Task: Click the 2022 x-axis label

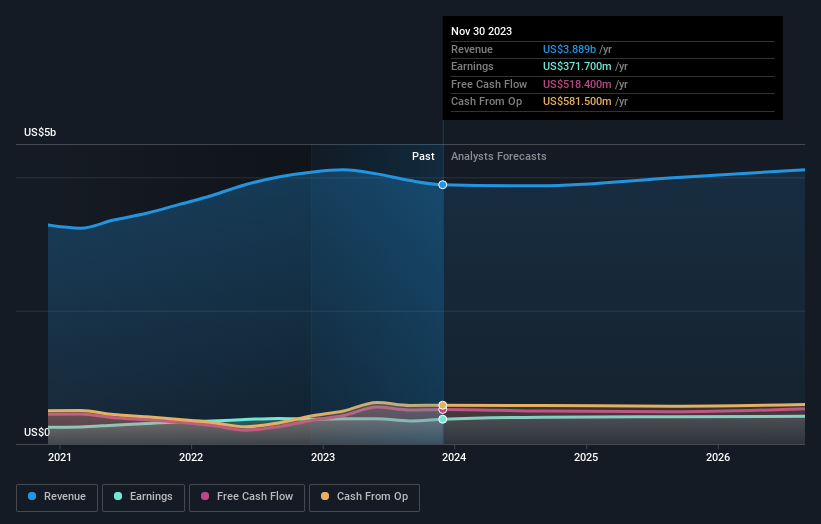Action: point(191,457)
